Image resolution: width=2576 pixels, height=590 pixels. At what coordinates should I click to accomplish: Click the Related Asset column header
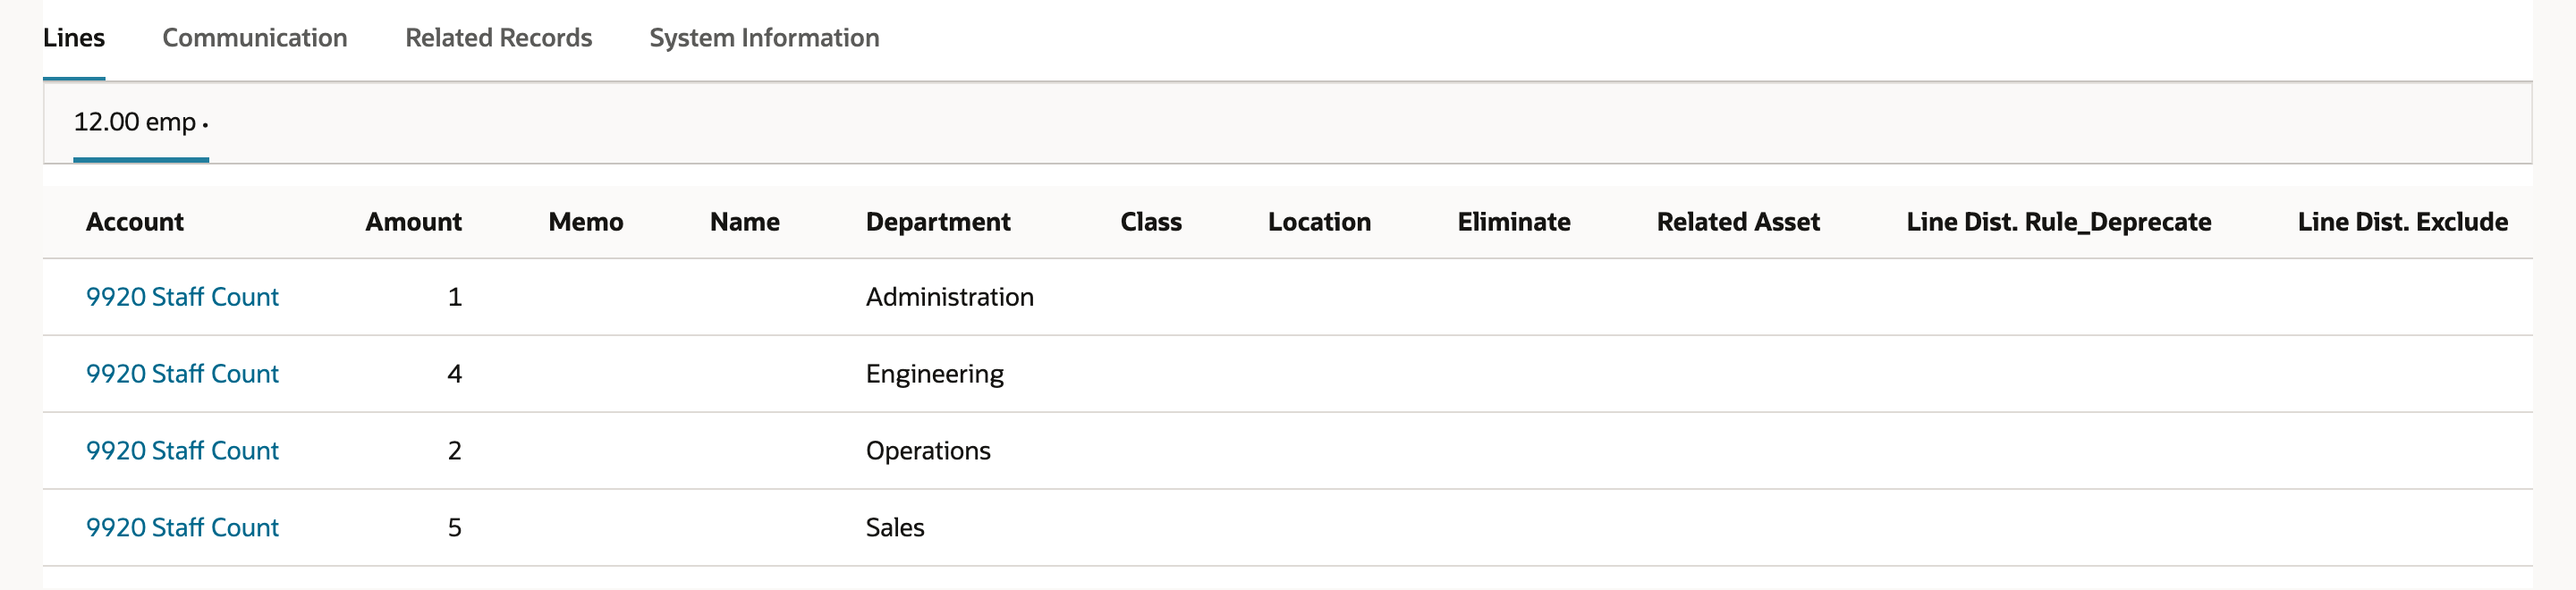pyautogui.click(x=1738, y=222)
